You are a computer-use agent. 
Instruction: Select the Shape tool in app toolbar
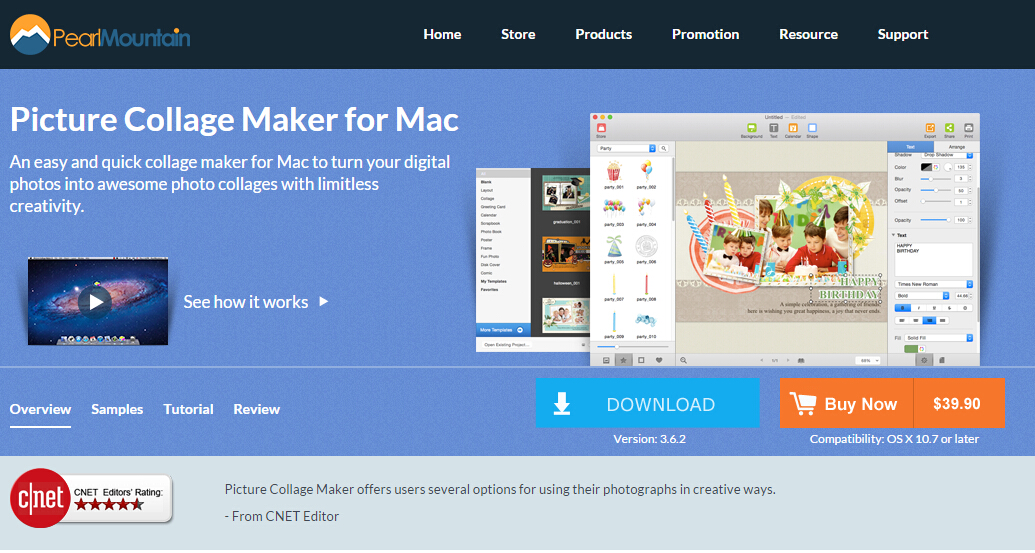coord(812,128)
